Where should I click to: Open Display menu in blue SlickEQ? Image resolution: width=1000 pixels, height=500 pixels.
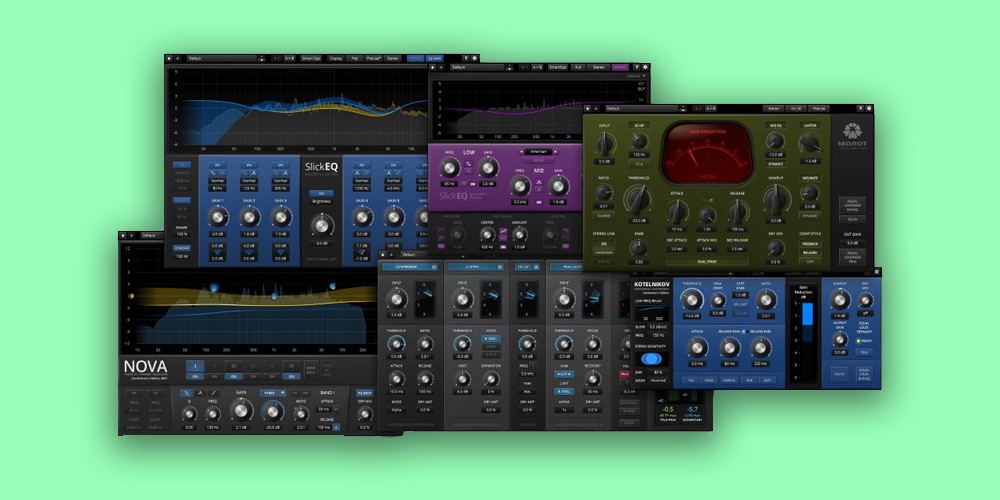click(335, 59)
